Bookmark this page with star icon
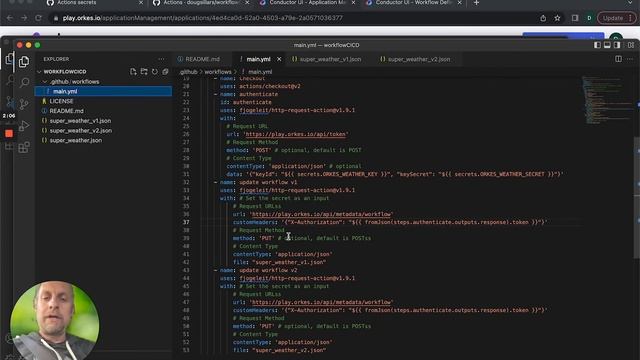Screen dimensions: 640x360 tap(557, 18)
